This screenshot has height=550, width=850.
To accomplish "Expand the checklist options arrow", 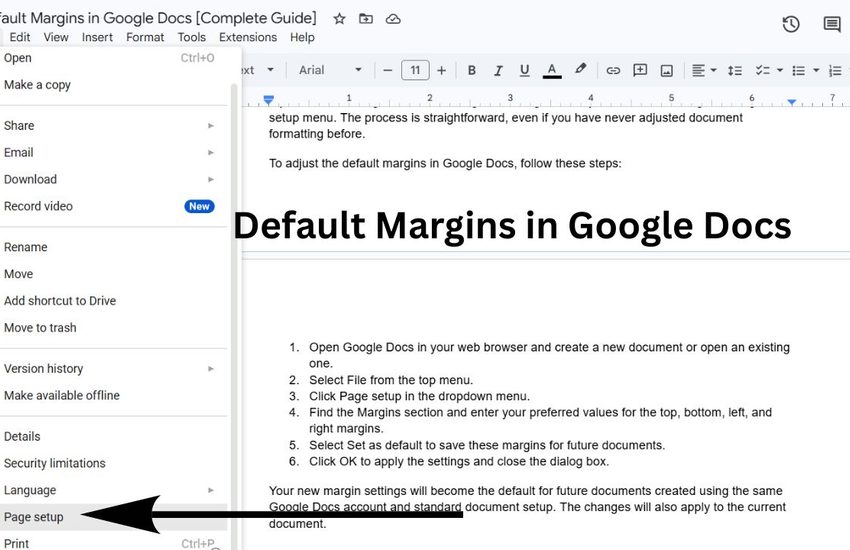I will (x=780, y=70).
